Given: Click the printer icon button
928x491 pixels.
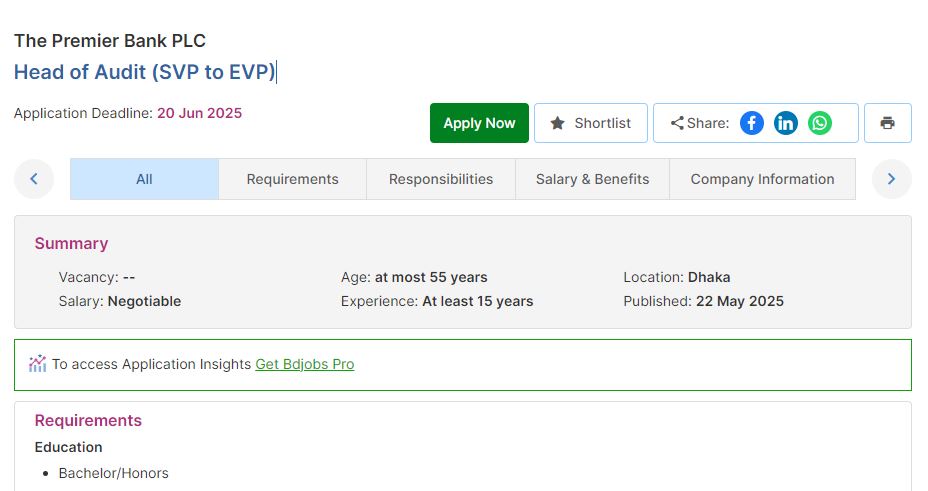Looking at the screenshot, I should 887,123.
